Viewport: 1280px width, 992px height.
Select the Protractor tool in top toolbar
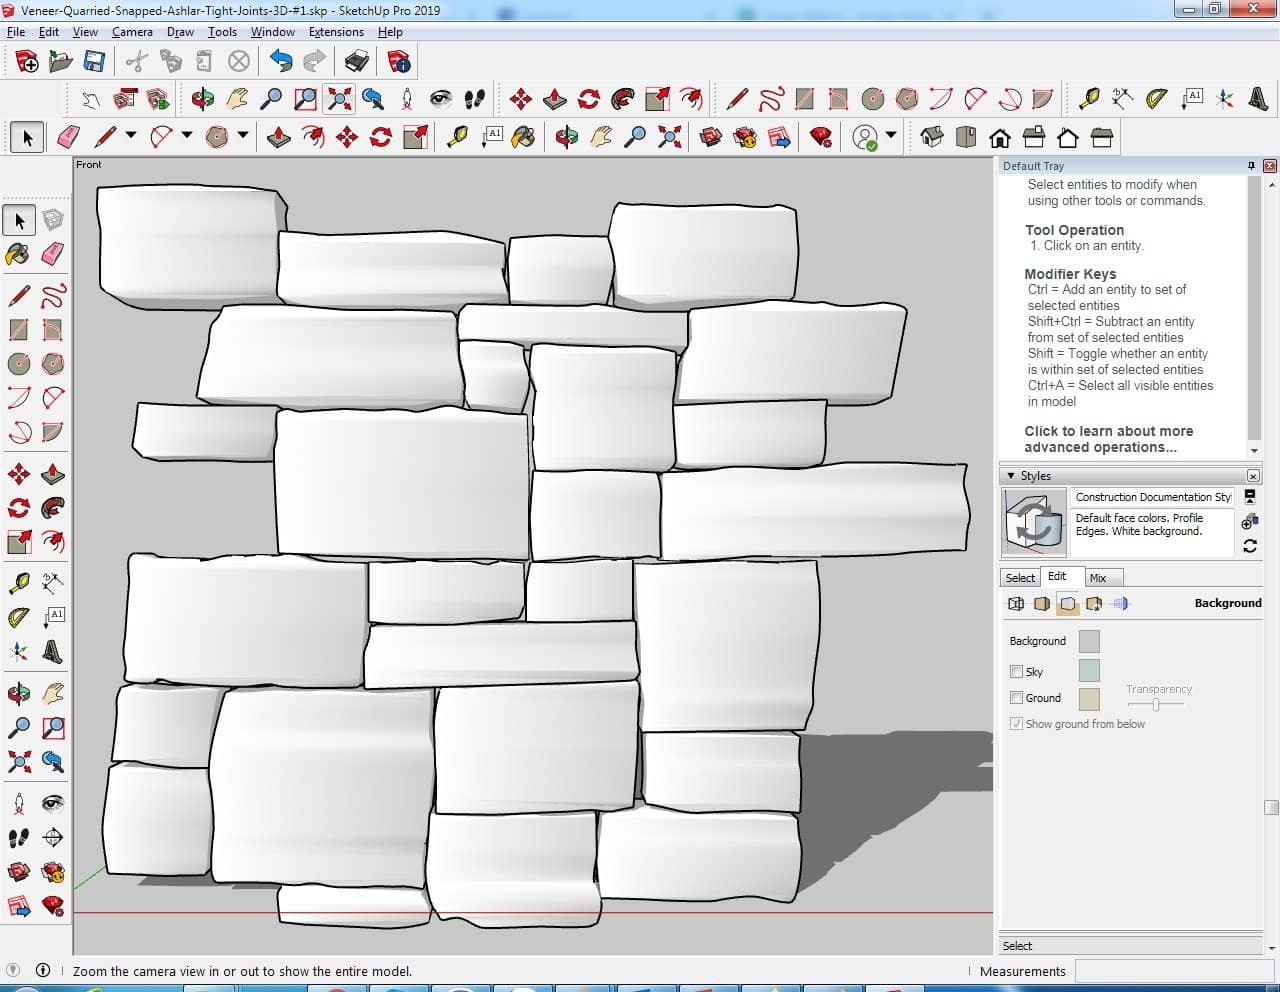click(x=1157, y=98)
